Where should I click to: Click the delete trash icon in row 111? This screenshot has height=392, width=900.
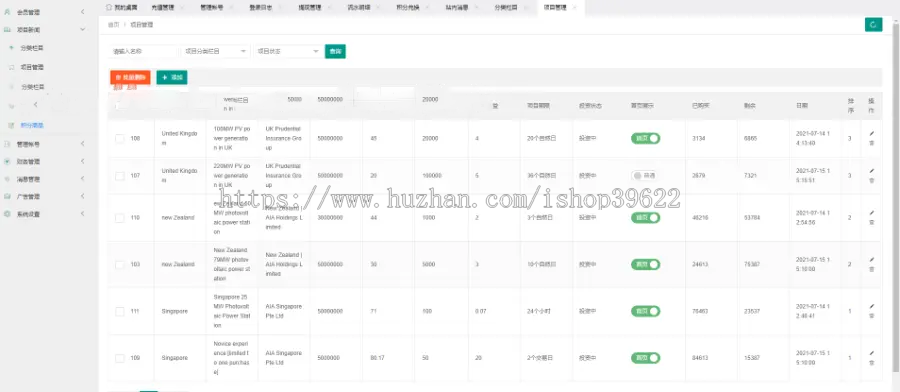(872, 316)
